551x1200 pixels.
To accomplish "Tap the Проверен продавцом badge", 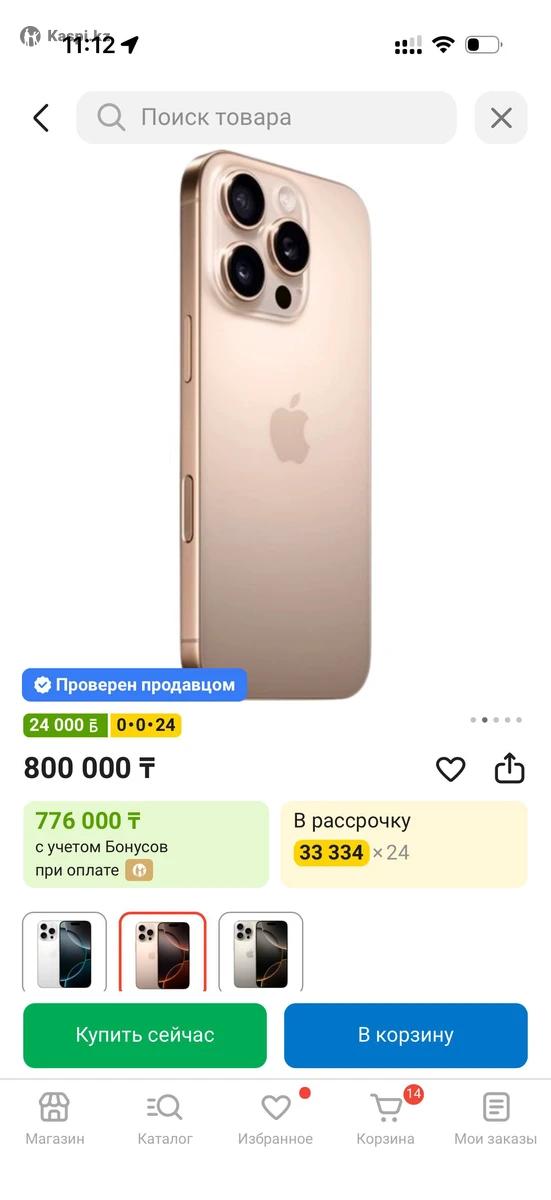I will tap(135, 685).
